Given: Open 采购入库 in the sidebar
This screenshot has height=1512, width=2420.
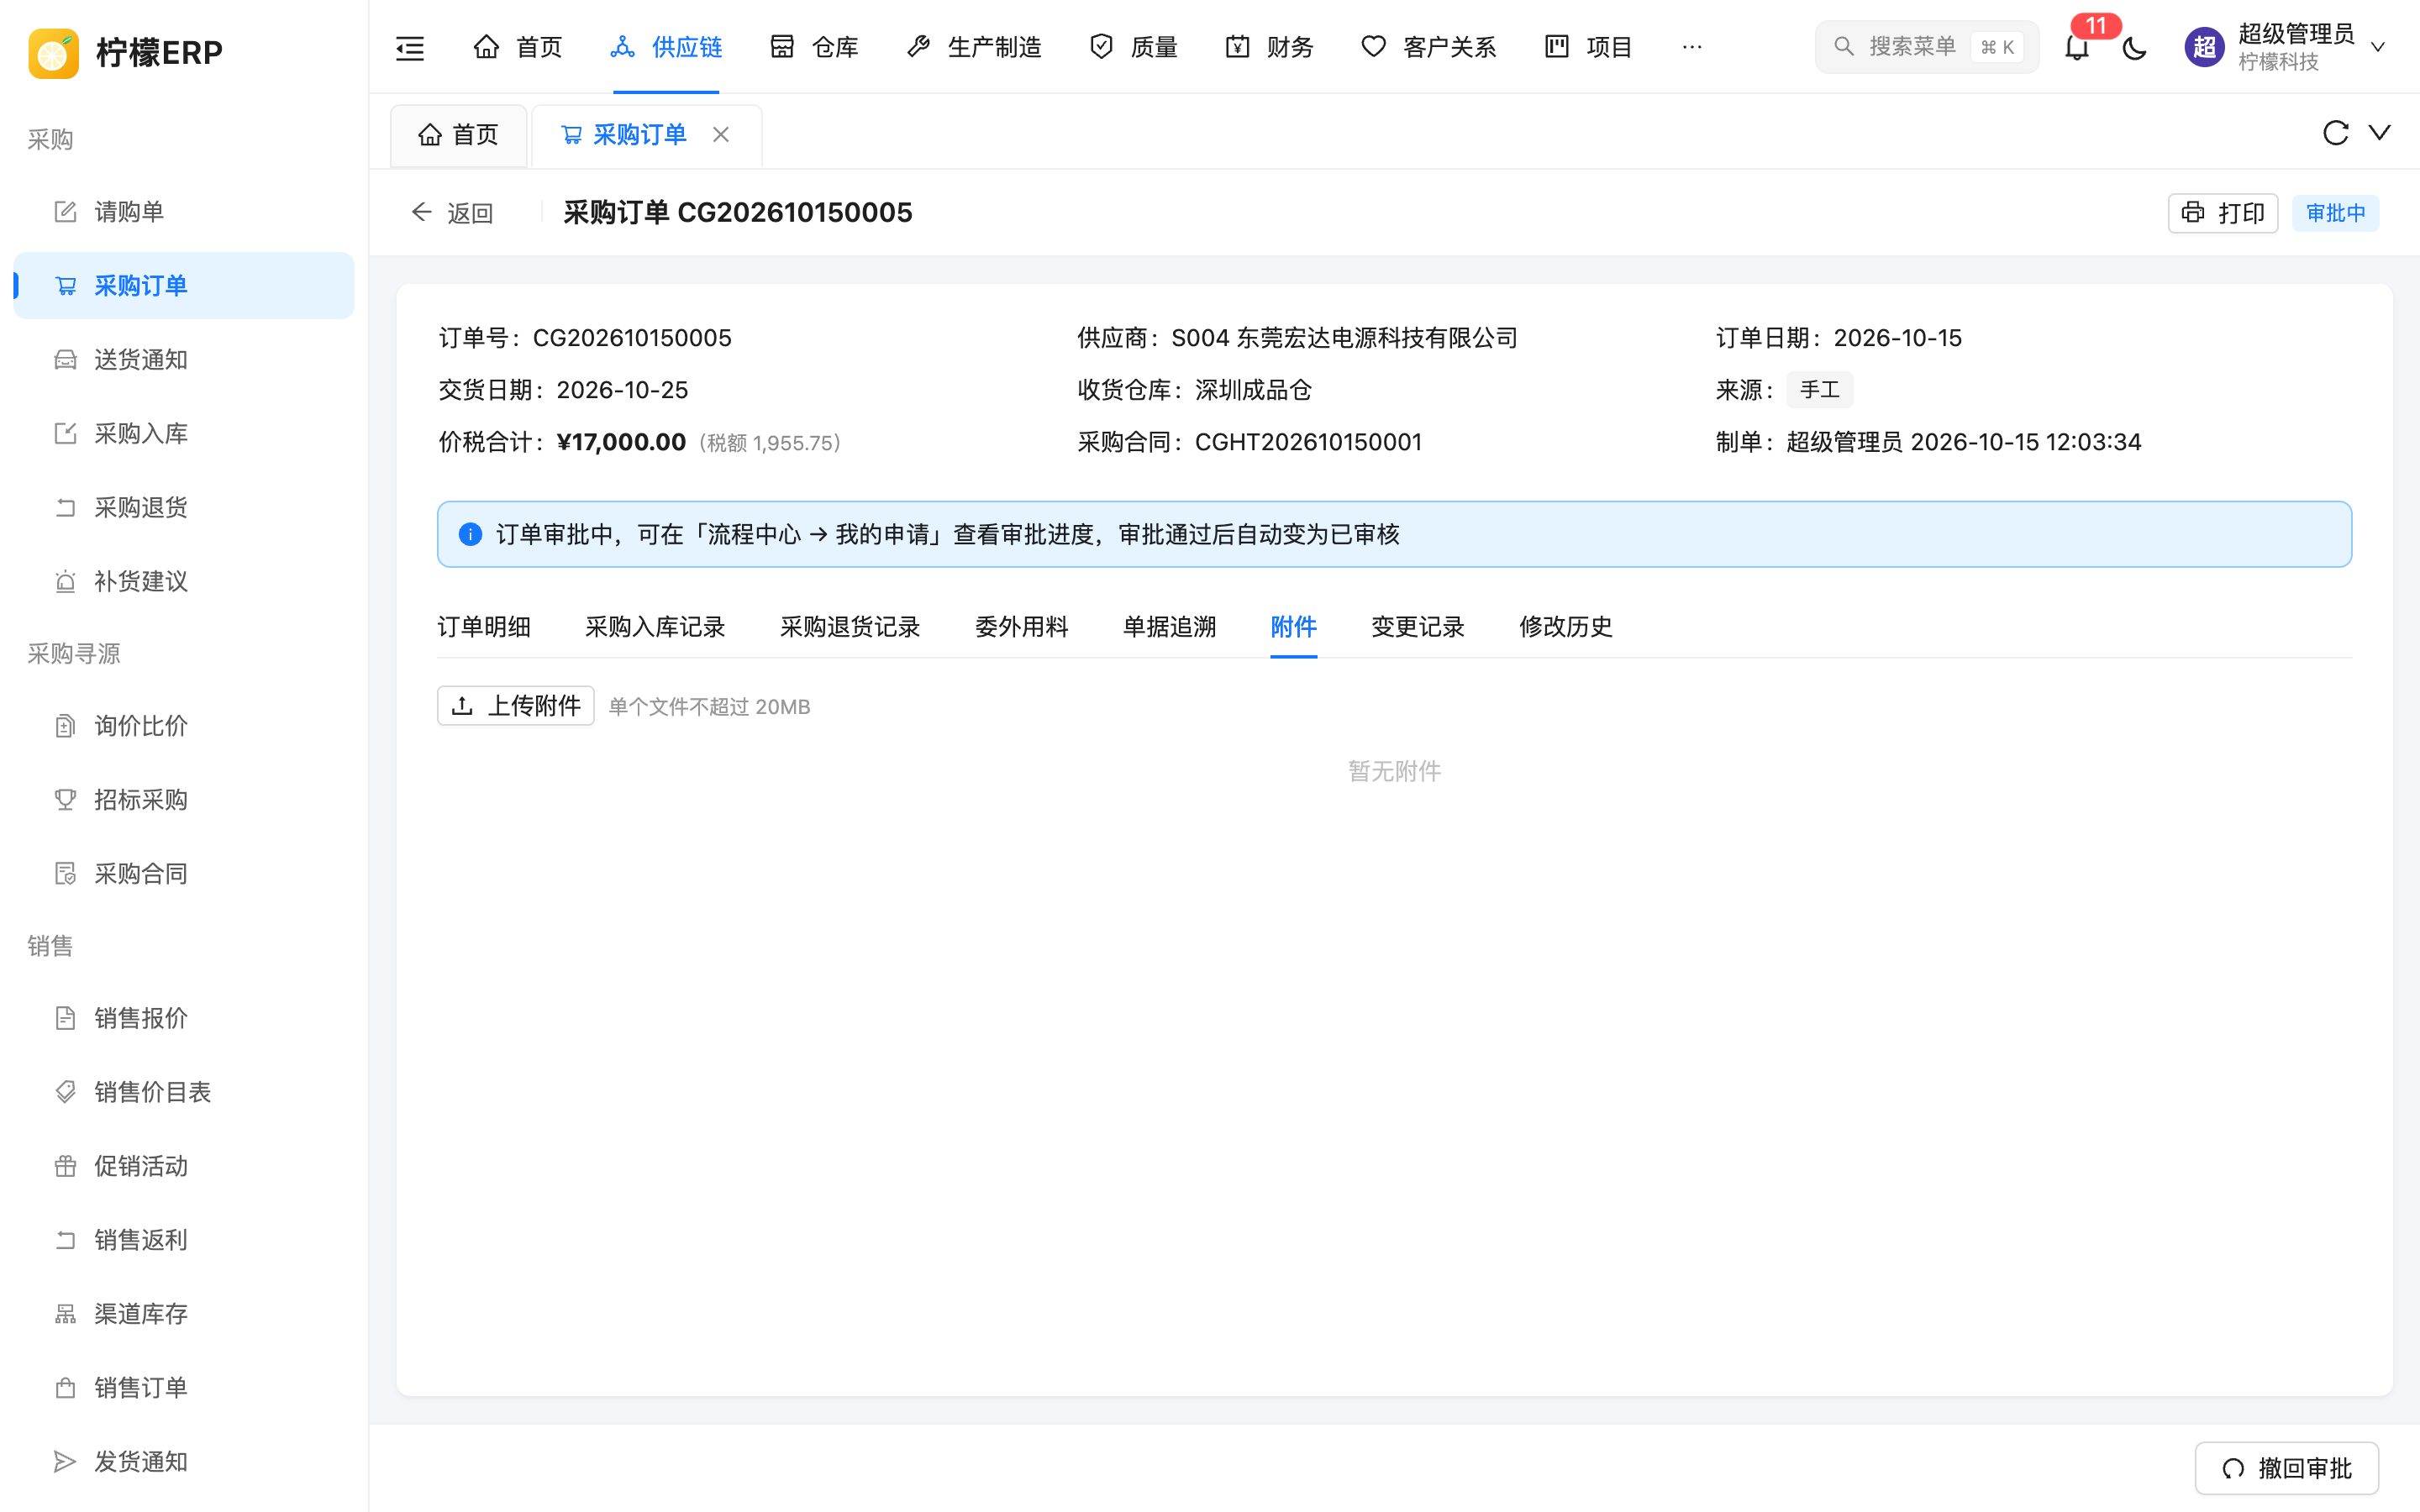Looking at the screenshot, I should 184,434.
